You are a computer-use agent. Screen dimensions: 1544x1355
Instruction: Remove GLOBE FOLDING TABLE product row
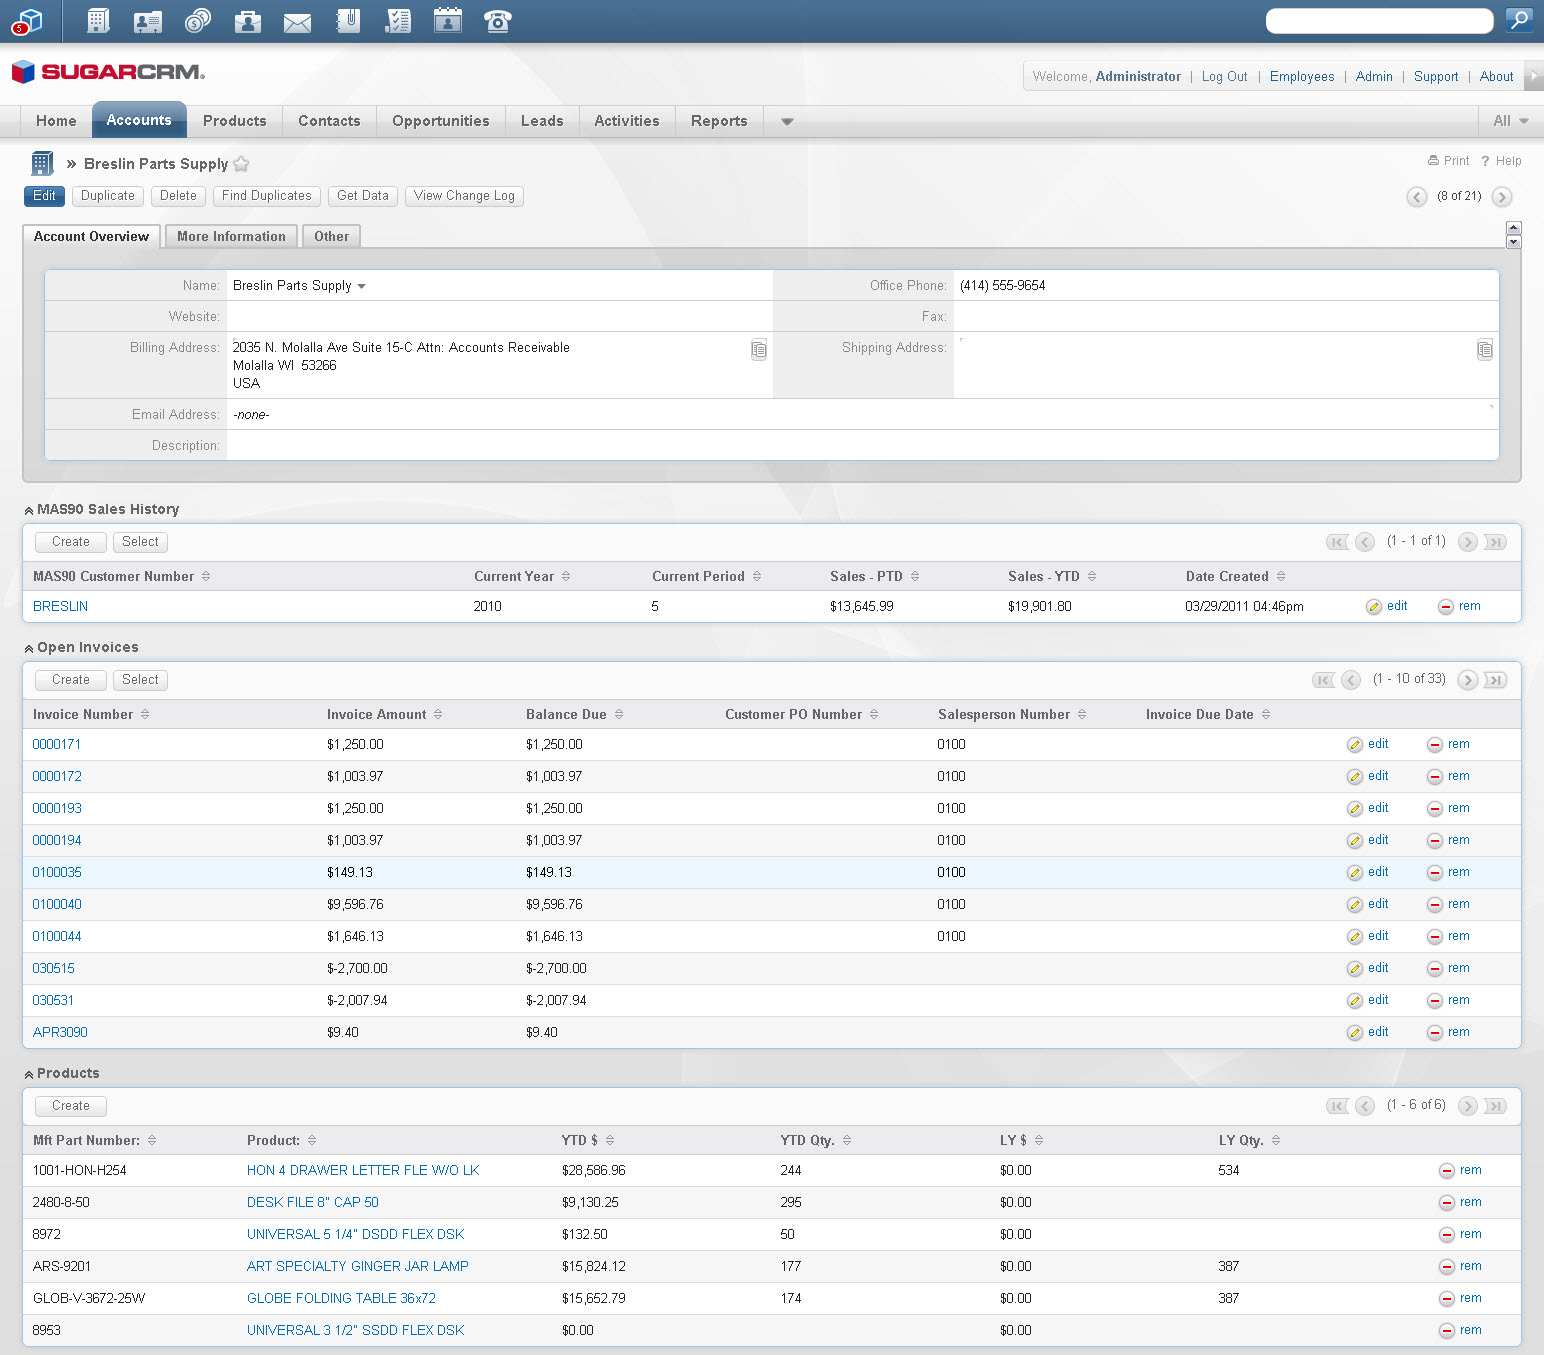coord(1460,1298)
